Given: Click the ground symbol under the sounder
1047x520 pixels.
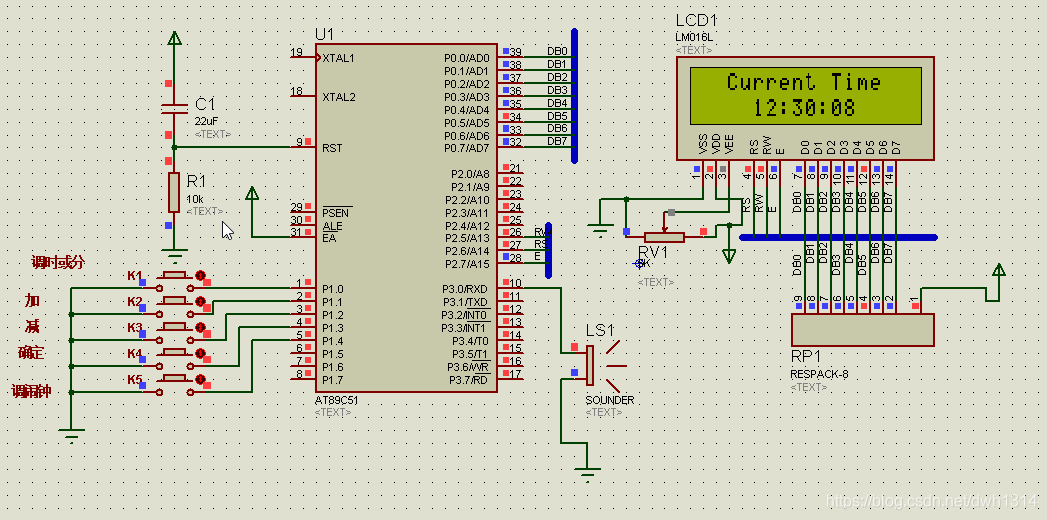Looking at the screenshot, I should pos(587,475).
